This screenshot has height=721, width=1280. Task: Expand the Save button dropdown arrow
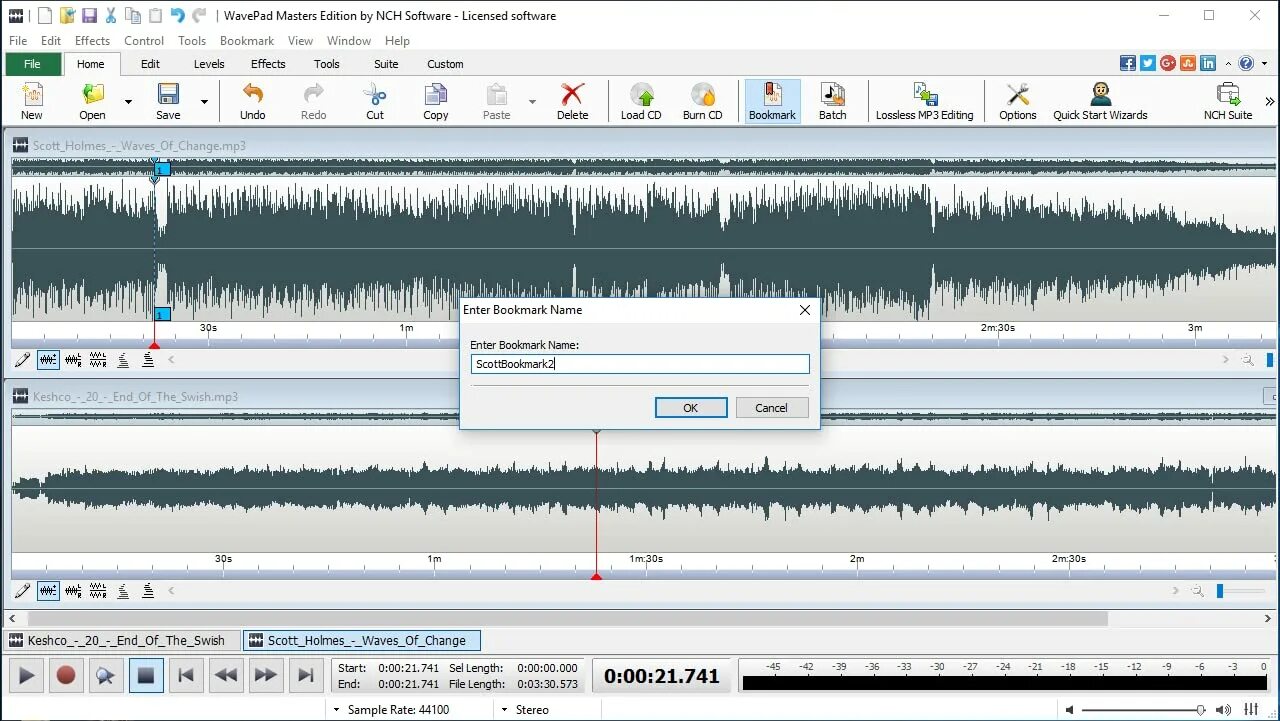[204, 100]
